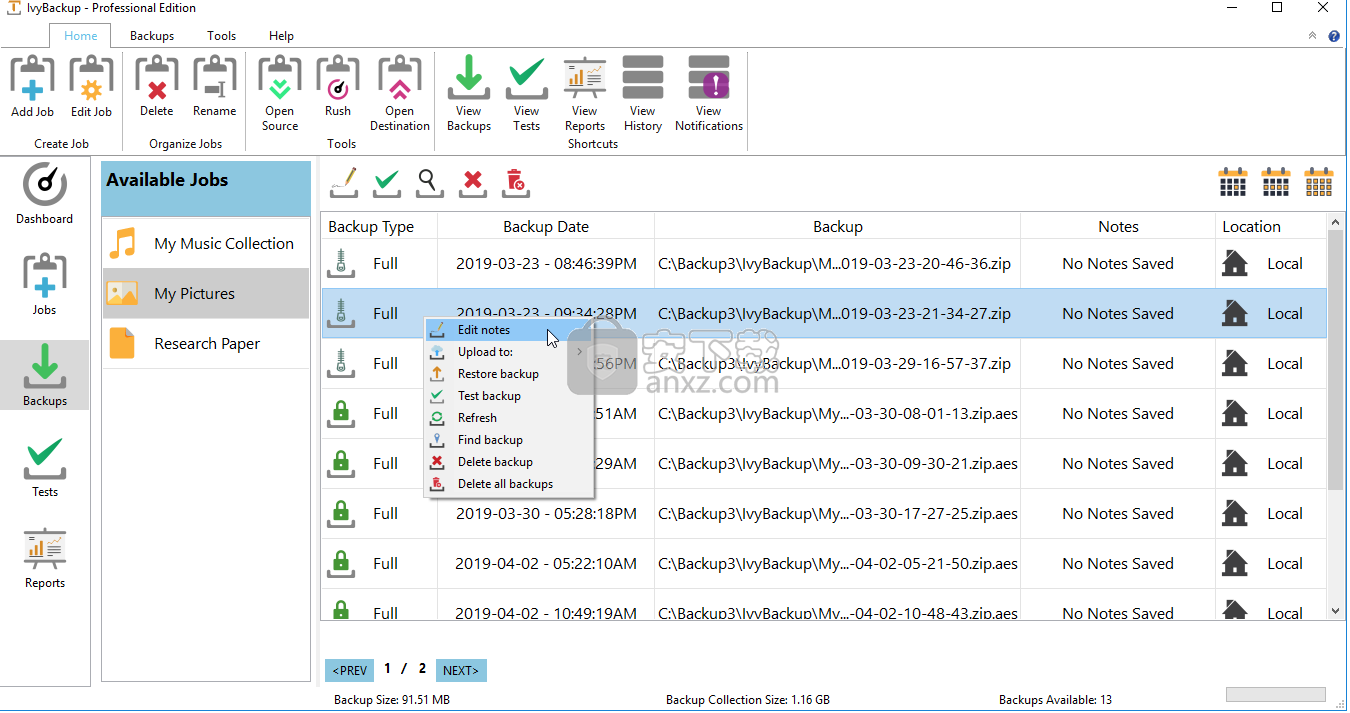The height and width of the screenshot is (713, 1350).
Task: Click the table scrollbar down arrow
Action: click(1336, 610)
